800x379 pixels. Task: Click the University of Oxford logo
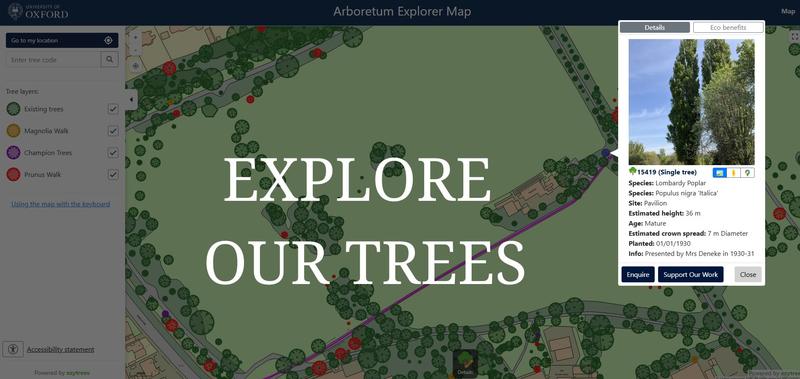(x=38, y=11)
